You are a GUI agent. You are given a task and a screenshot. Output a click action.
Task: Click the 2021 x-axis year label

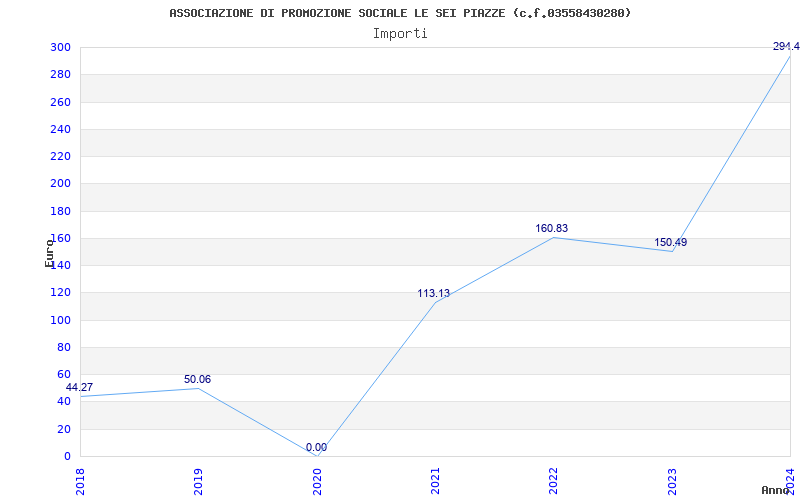(x=435, y=482)
